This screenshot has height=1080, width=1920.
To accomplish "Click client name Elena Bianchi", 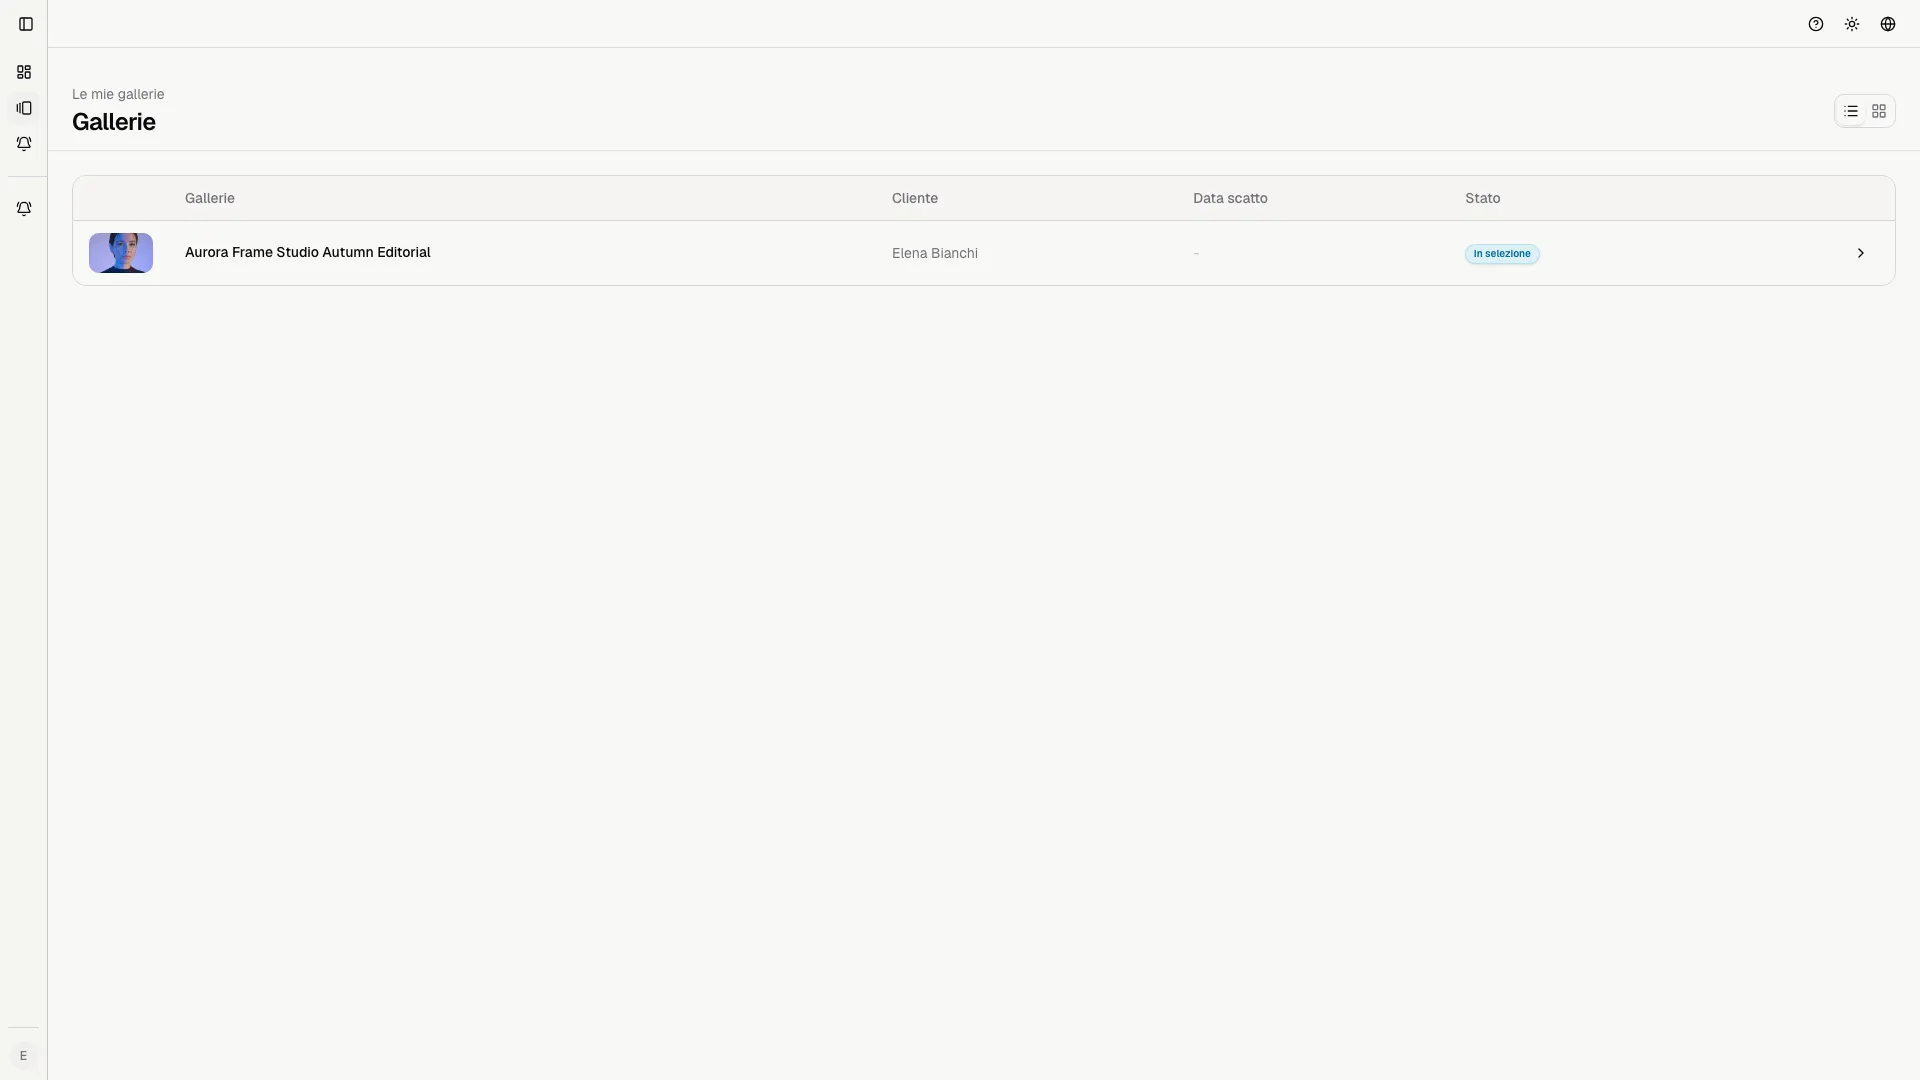I will click(x=935, y=253).
